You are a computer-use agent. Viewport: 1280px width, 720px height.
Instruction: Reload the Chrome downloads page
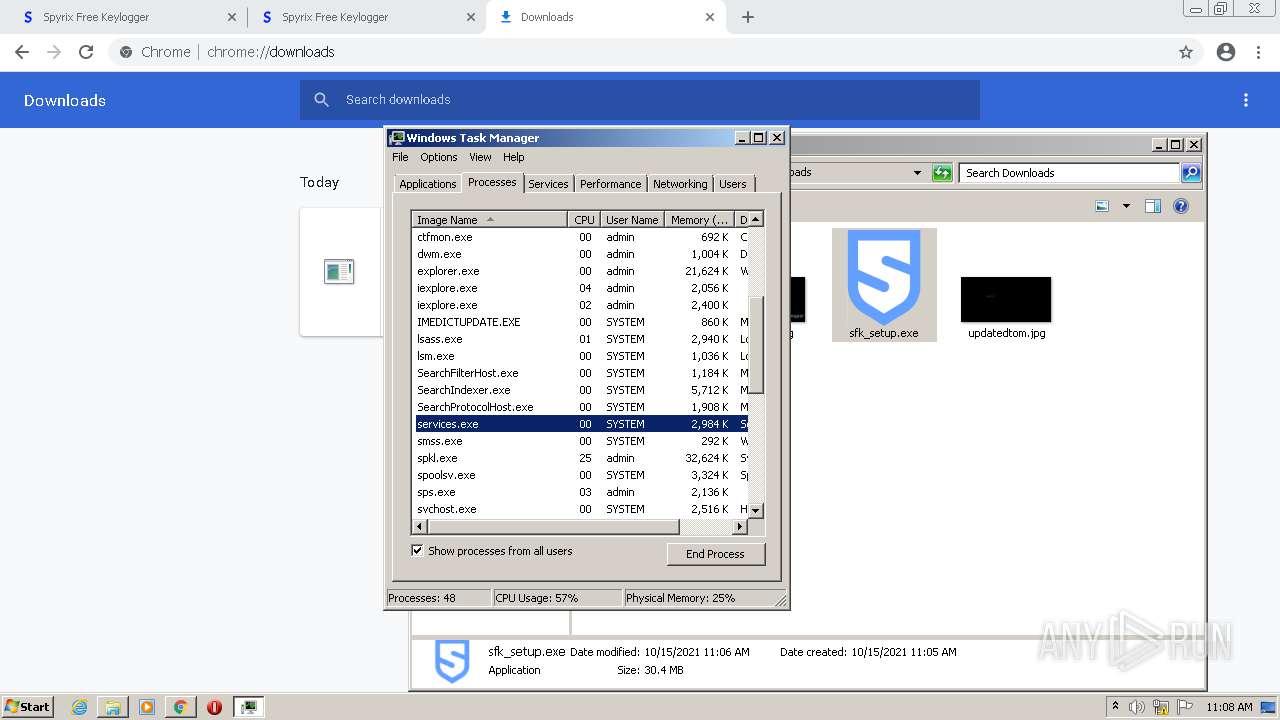[x=86, y=52]
